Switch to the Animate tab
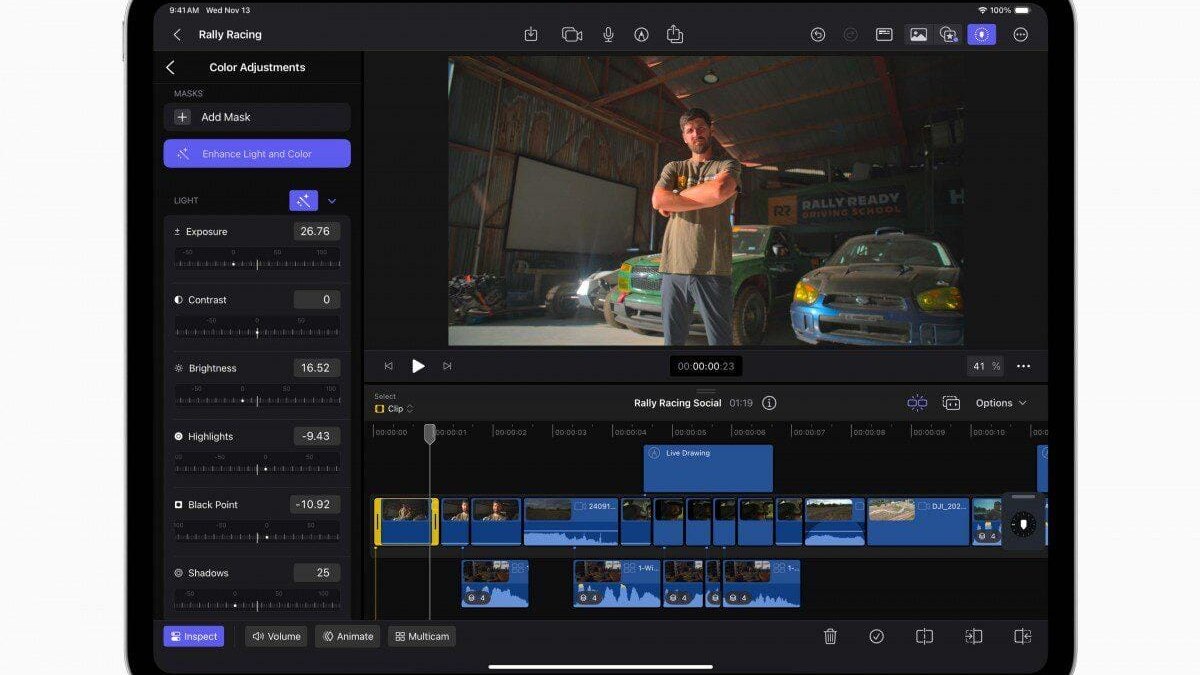This screenshot has width=1200, height=675. point(347,636)
